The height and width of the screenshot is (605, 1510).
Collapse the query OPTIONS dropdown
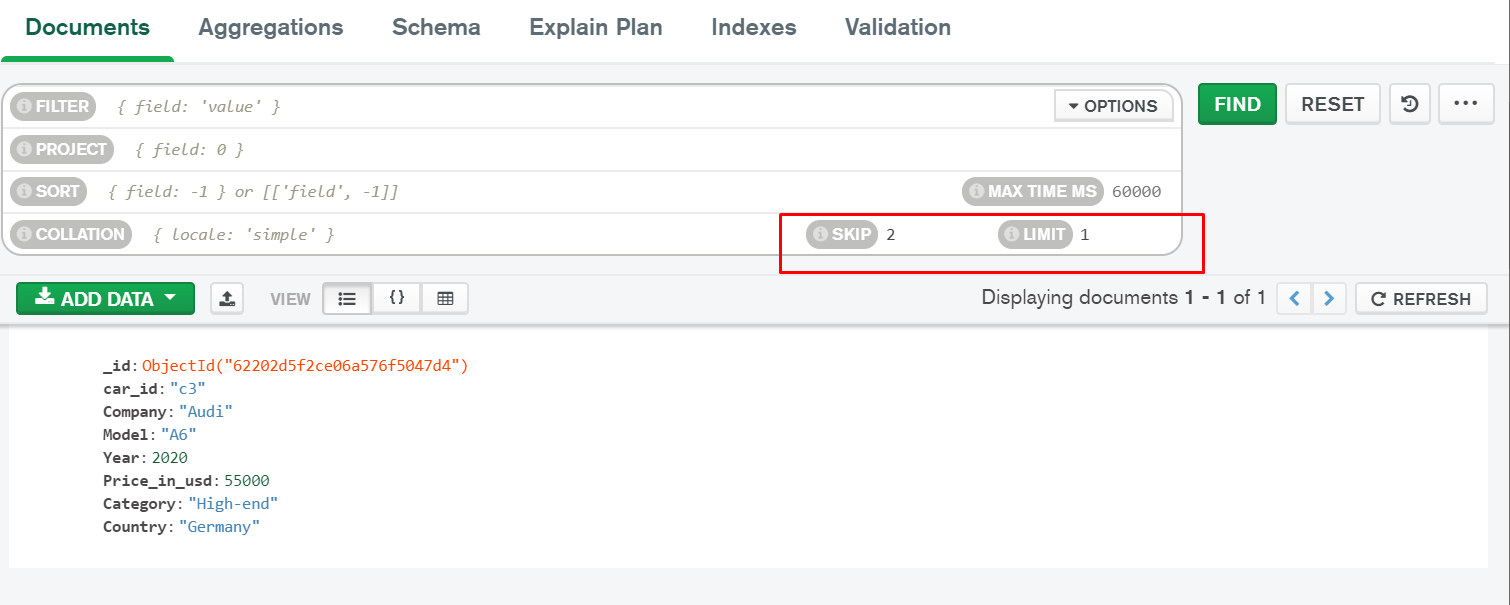[x=1113, y=106]
